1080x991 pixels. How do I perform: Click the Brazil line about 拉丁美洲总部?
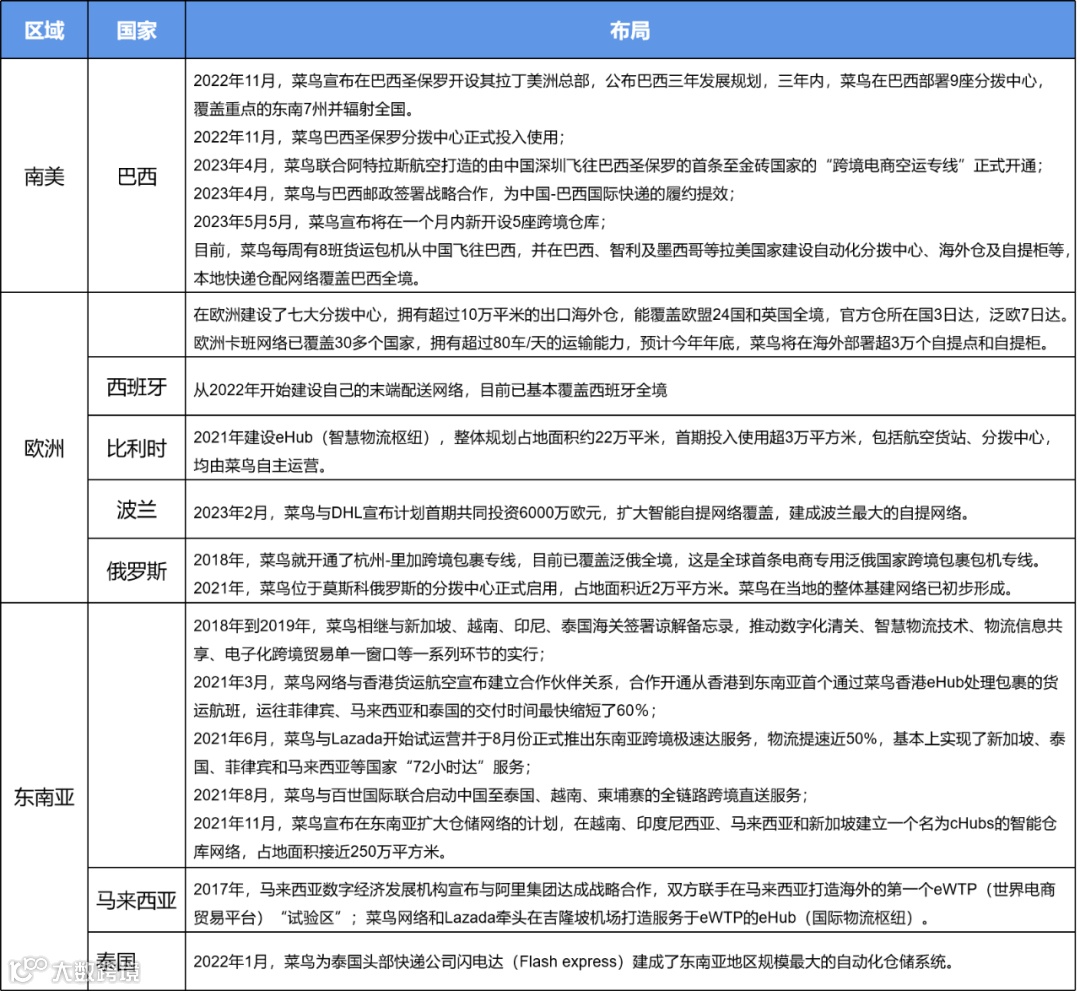[x=620, y=81]
